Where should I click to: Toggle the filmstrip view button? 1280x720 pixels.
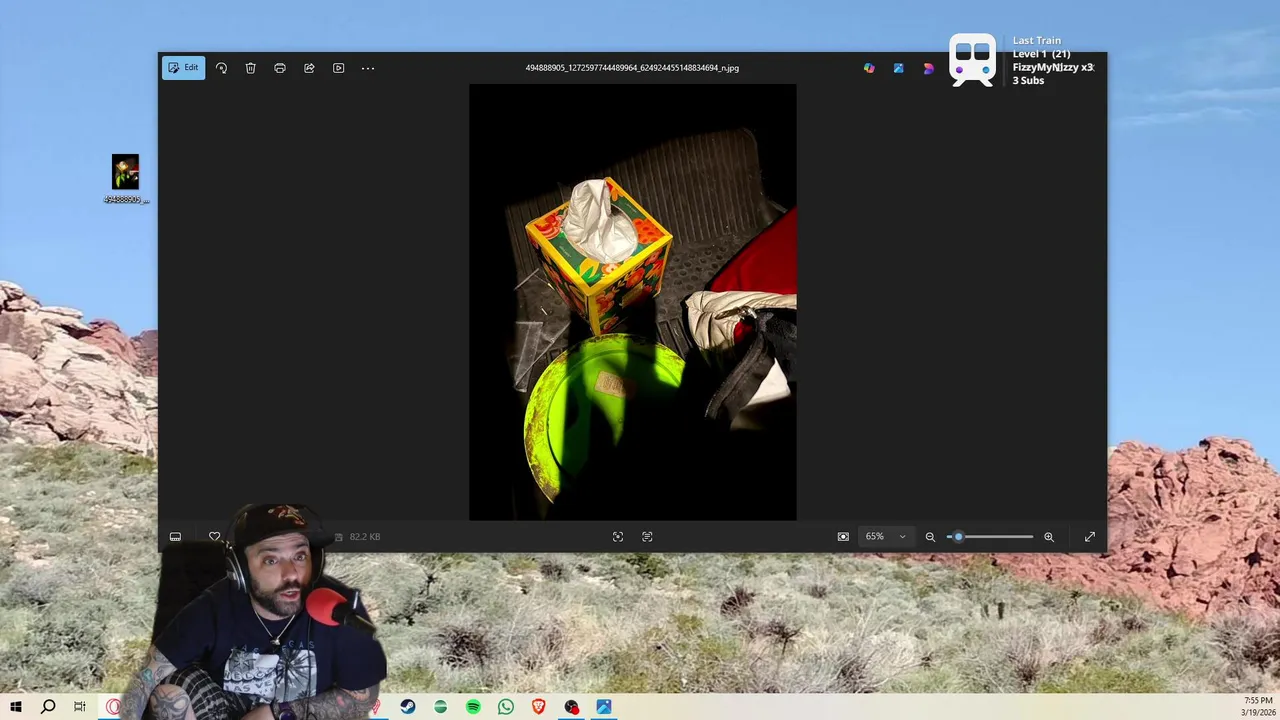point(175,537)
